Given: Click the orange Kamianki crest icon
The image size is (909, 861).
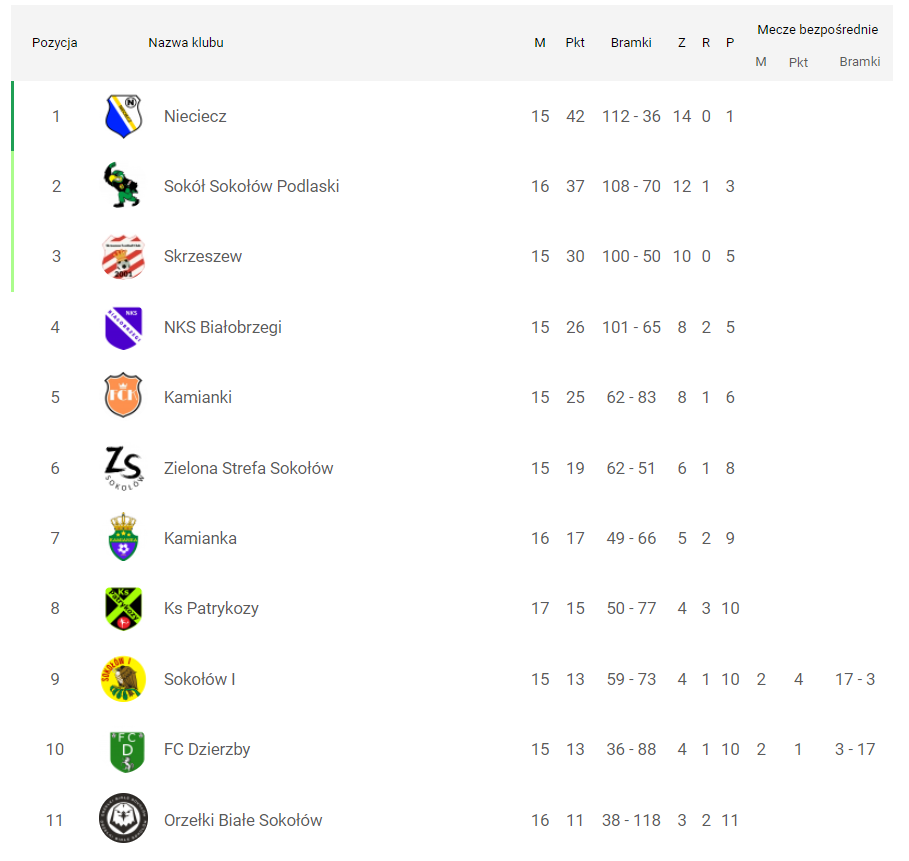Looking at the screenshot, I should pos(124,397).
